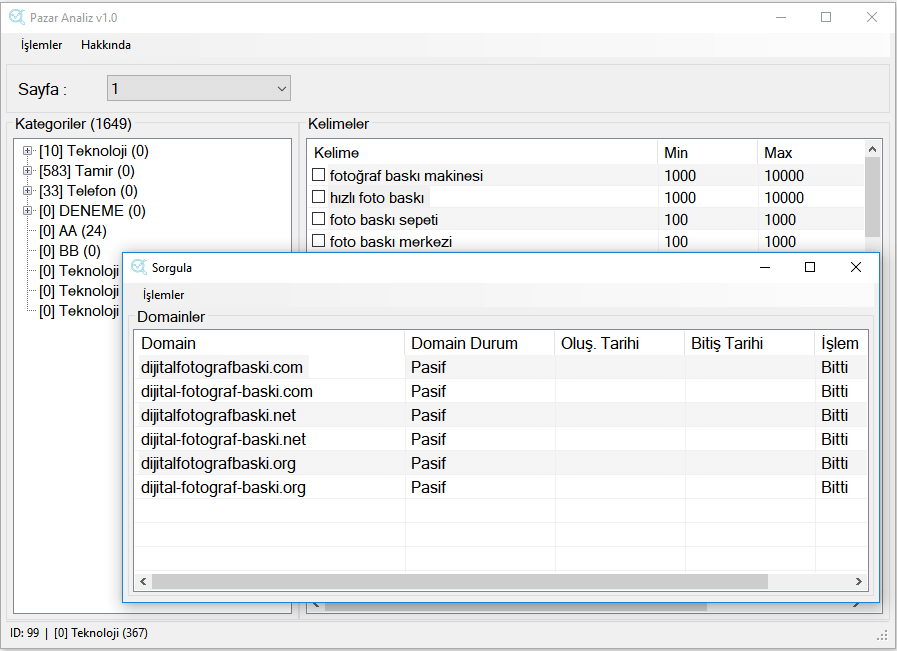Open the Hakkında menu
This screenshot has height=651, width=897.
pyautogui.click(x=106, y=45)
